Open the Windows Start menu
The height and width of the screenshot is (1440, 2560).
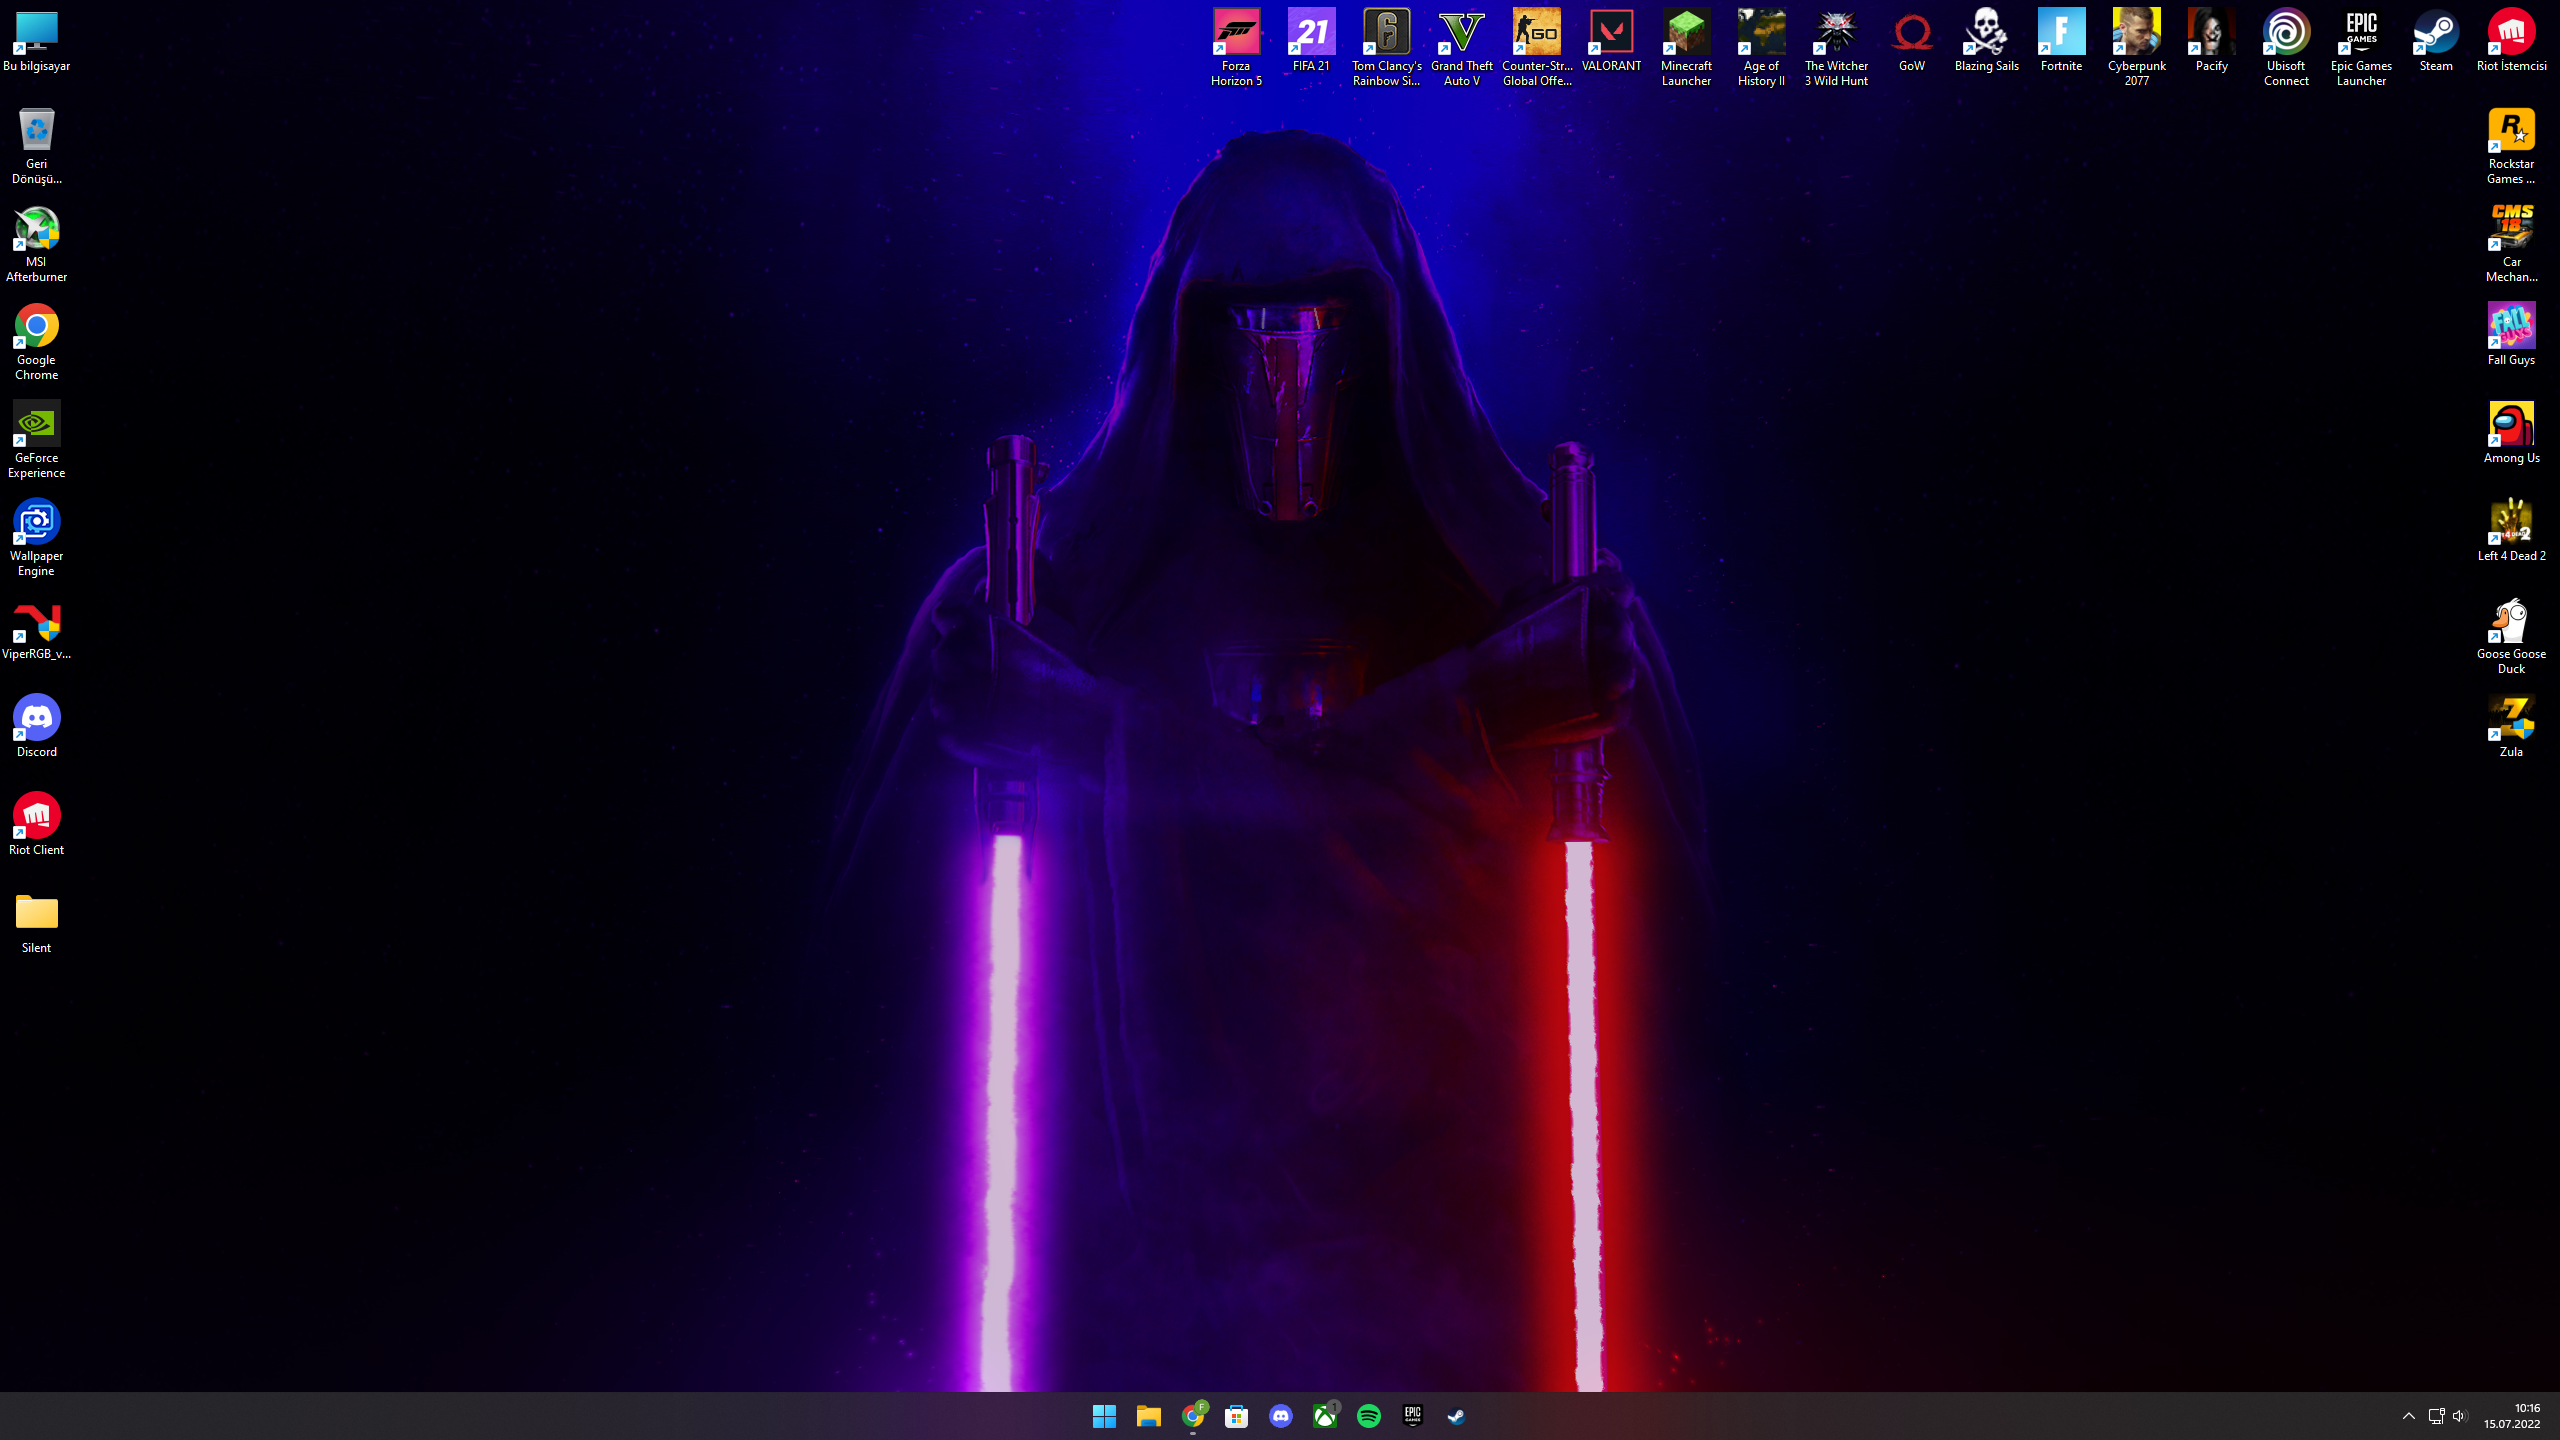[1104, 1416]
